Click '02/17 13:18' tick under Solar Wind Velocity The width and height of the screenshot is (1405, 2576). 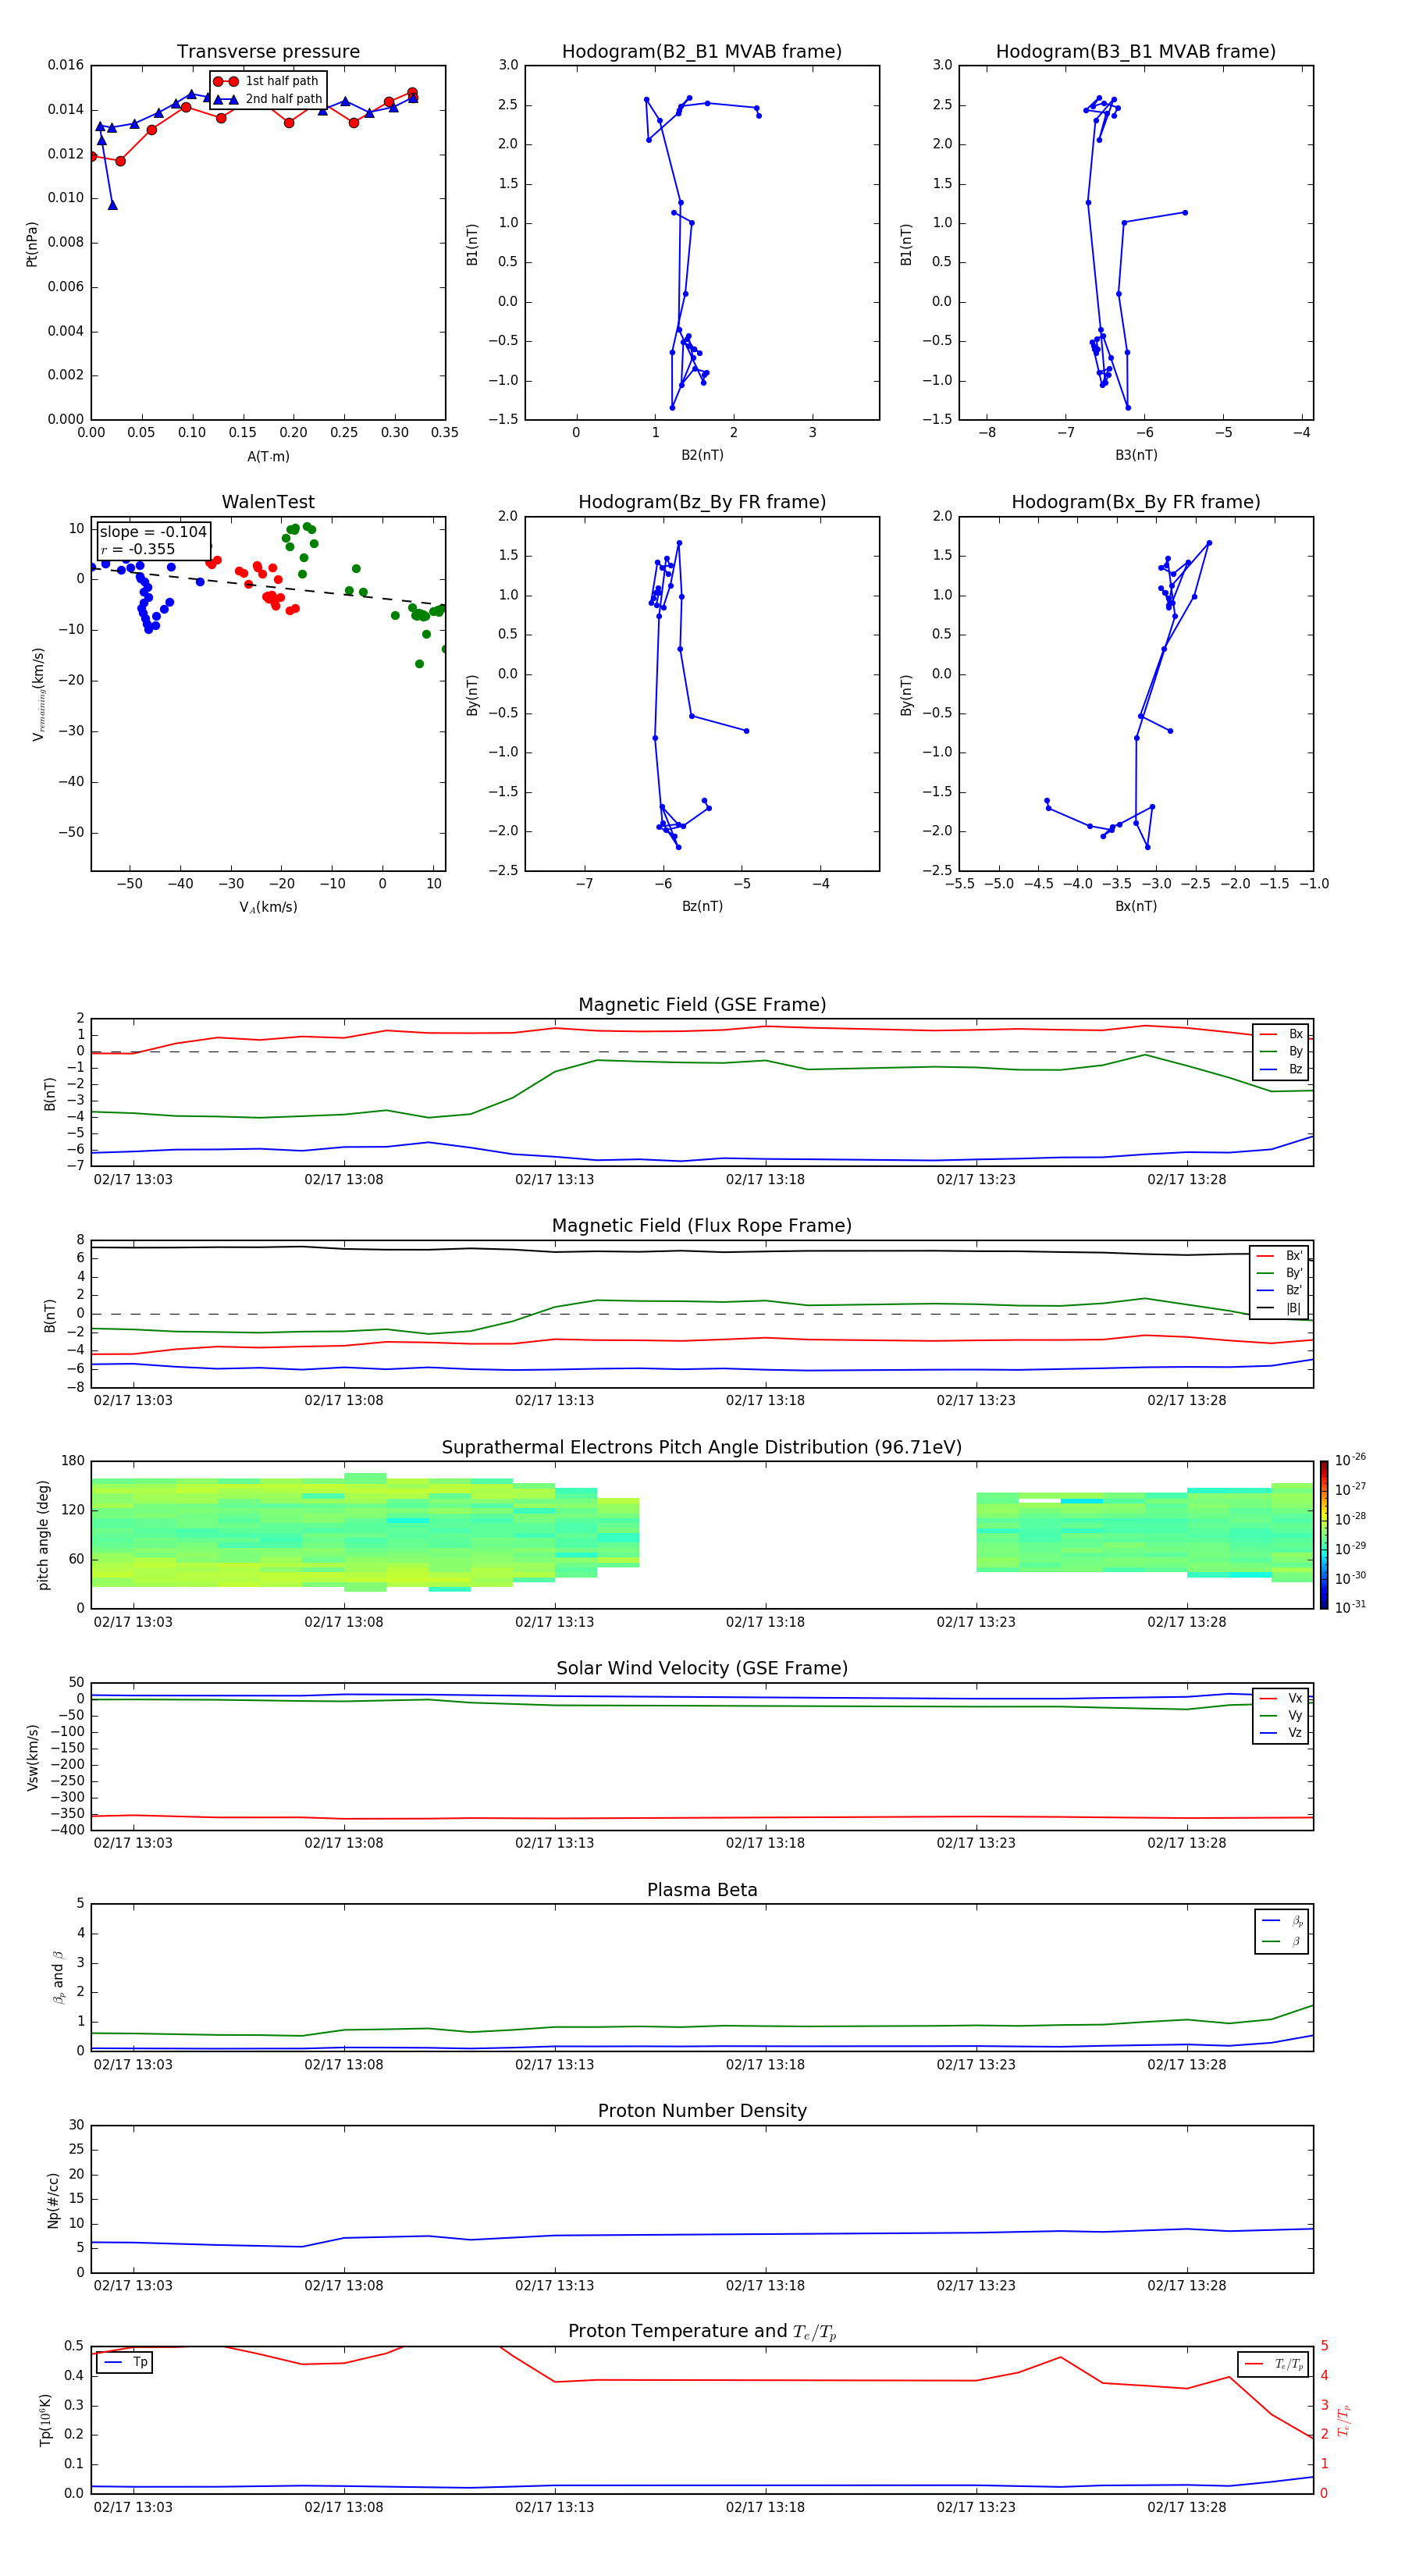click(765, 1843)
